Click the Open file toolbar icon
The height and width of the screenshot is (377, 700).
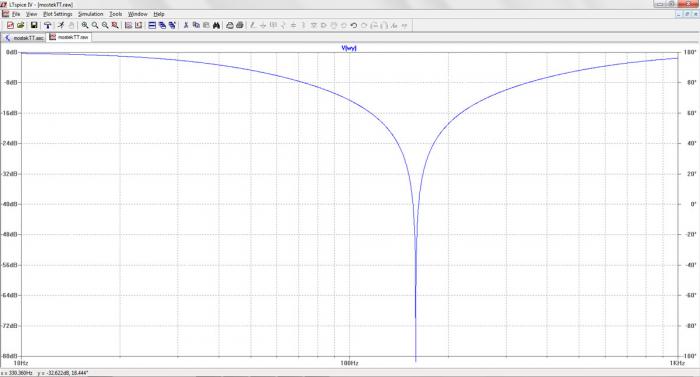(21, 25)
